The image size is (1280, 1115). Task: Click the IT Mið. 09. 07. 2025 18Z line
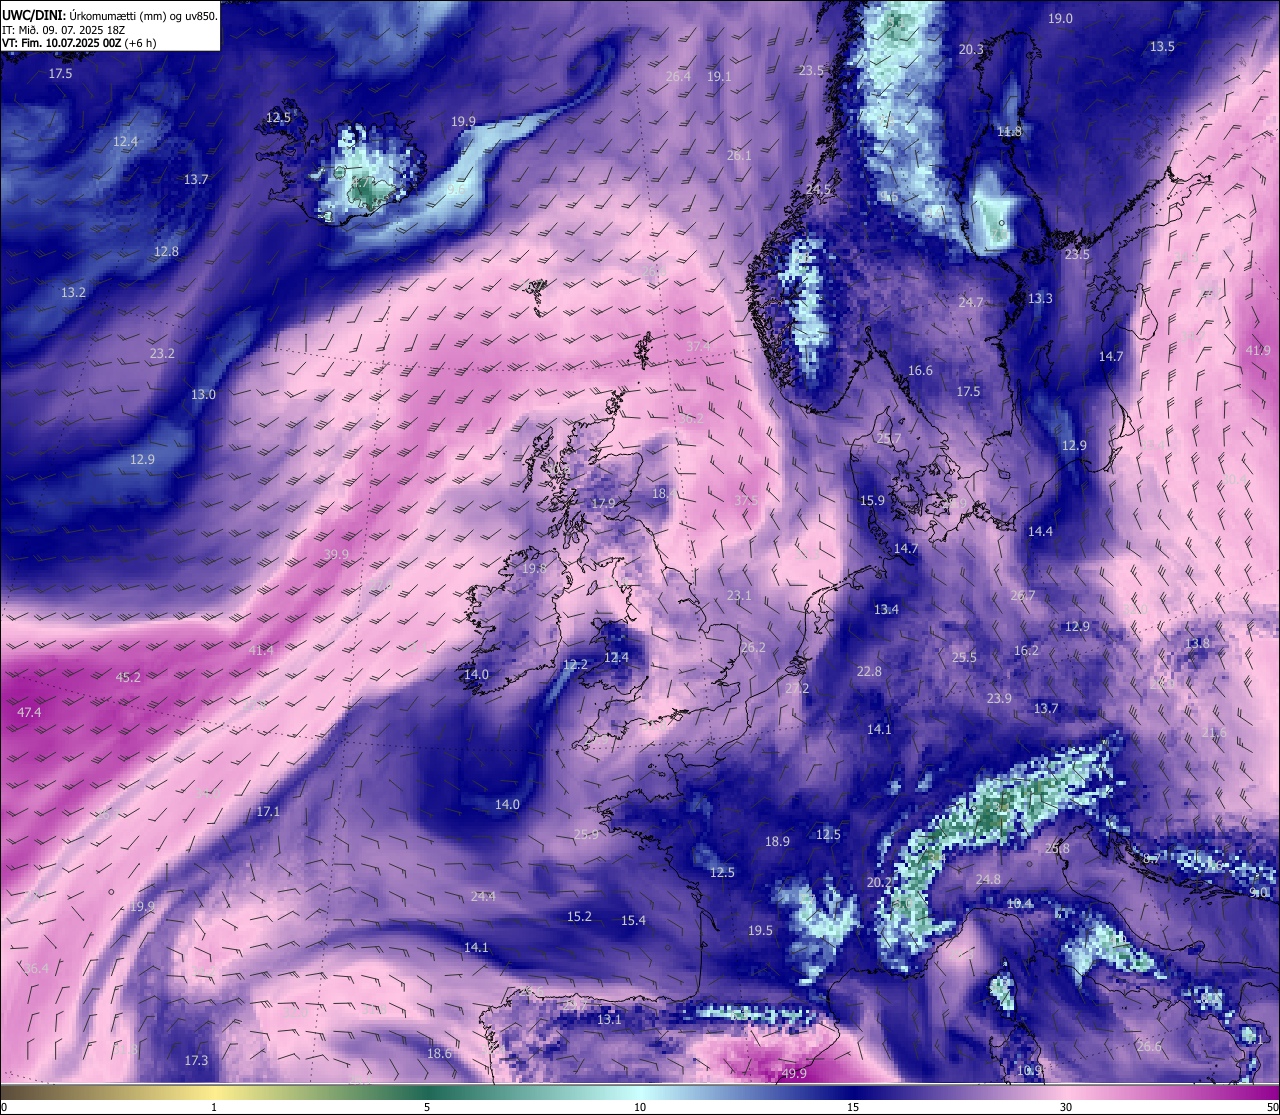click(63, 30)
